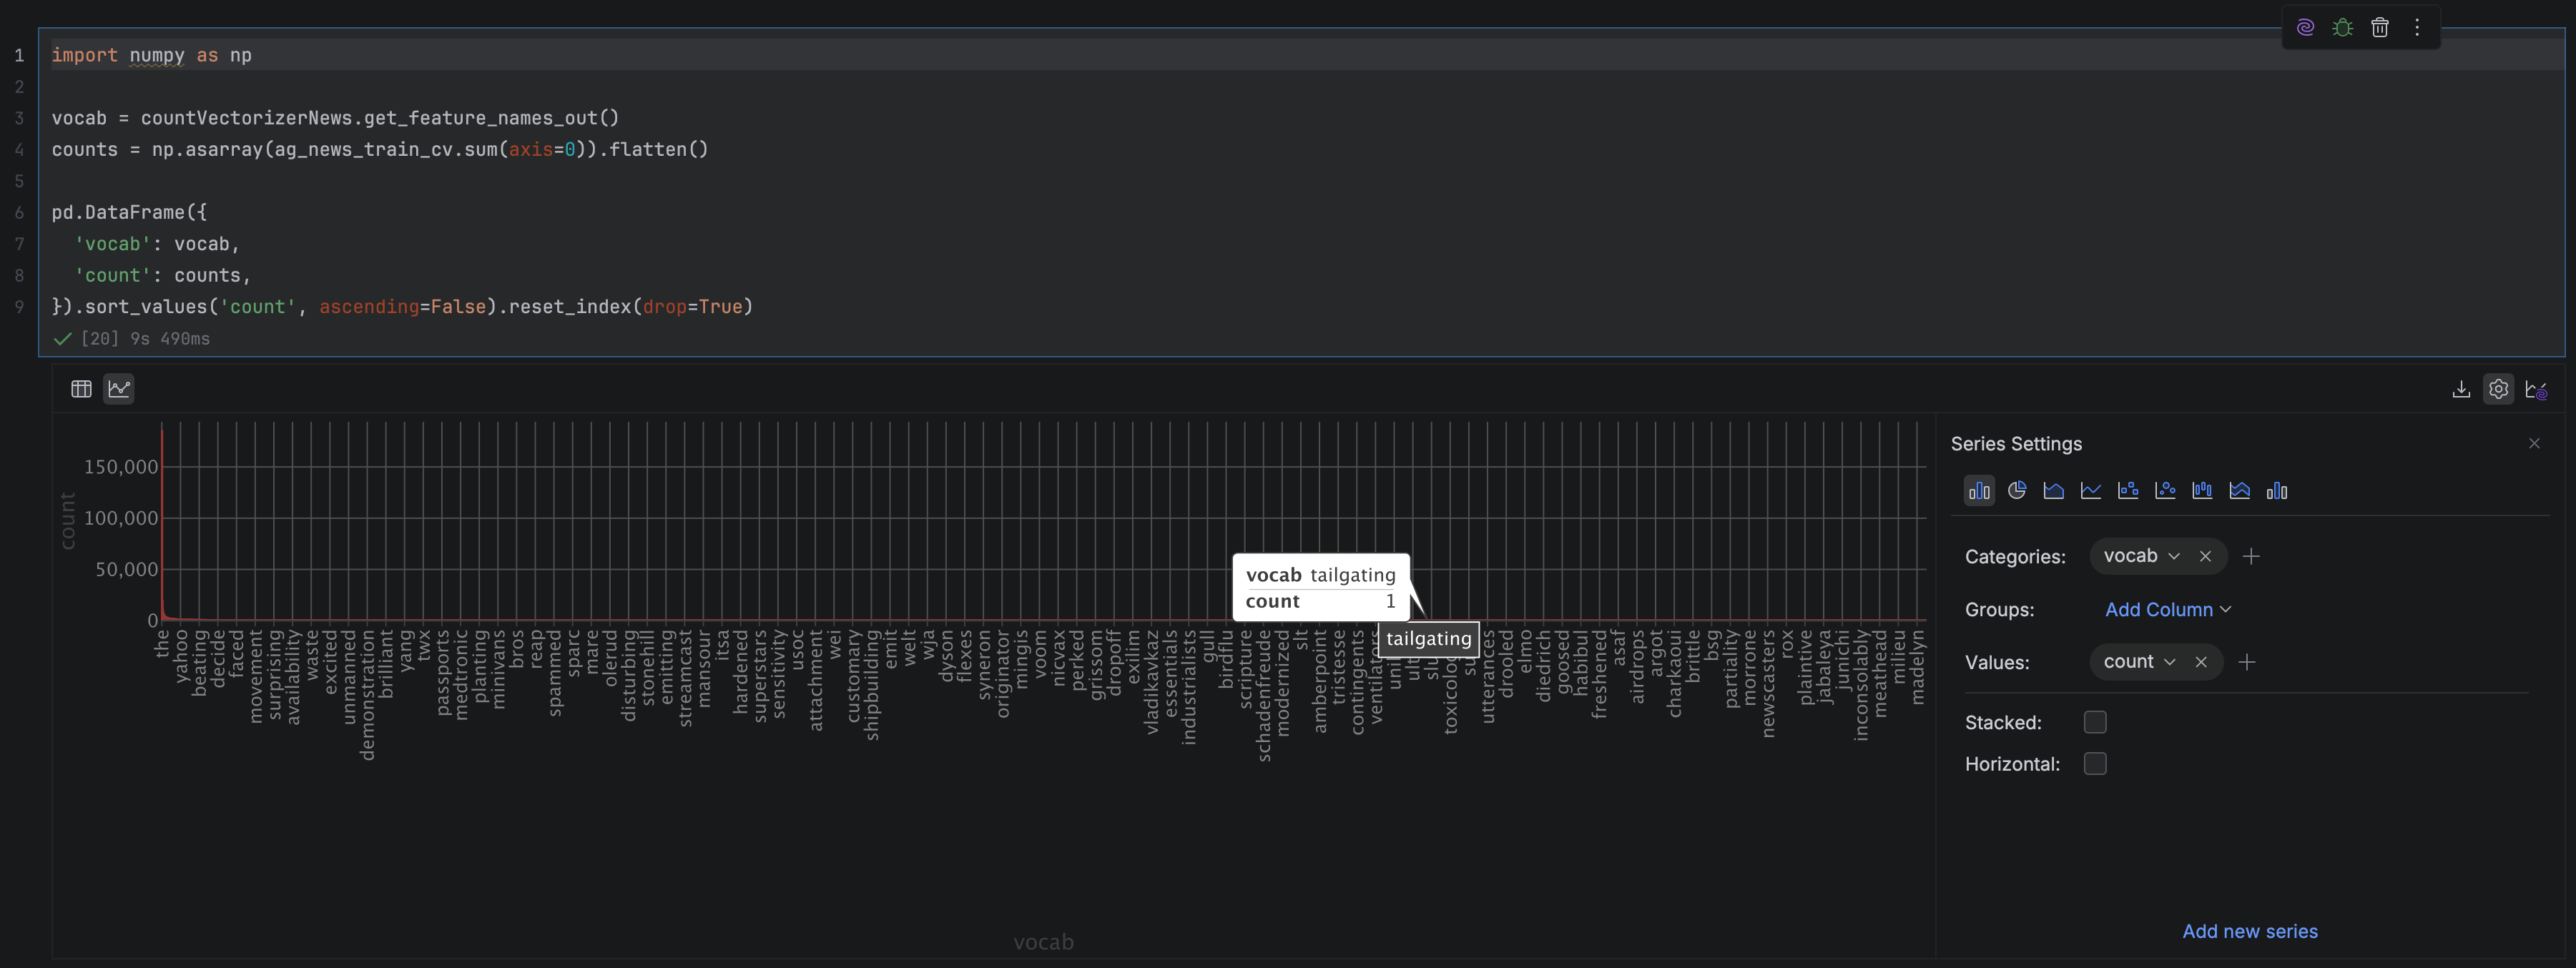Screen dimensions: 2576x968
Task: Click the Add new series link
Action: 2249,931
